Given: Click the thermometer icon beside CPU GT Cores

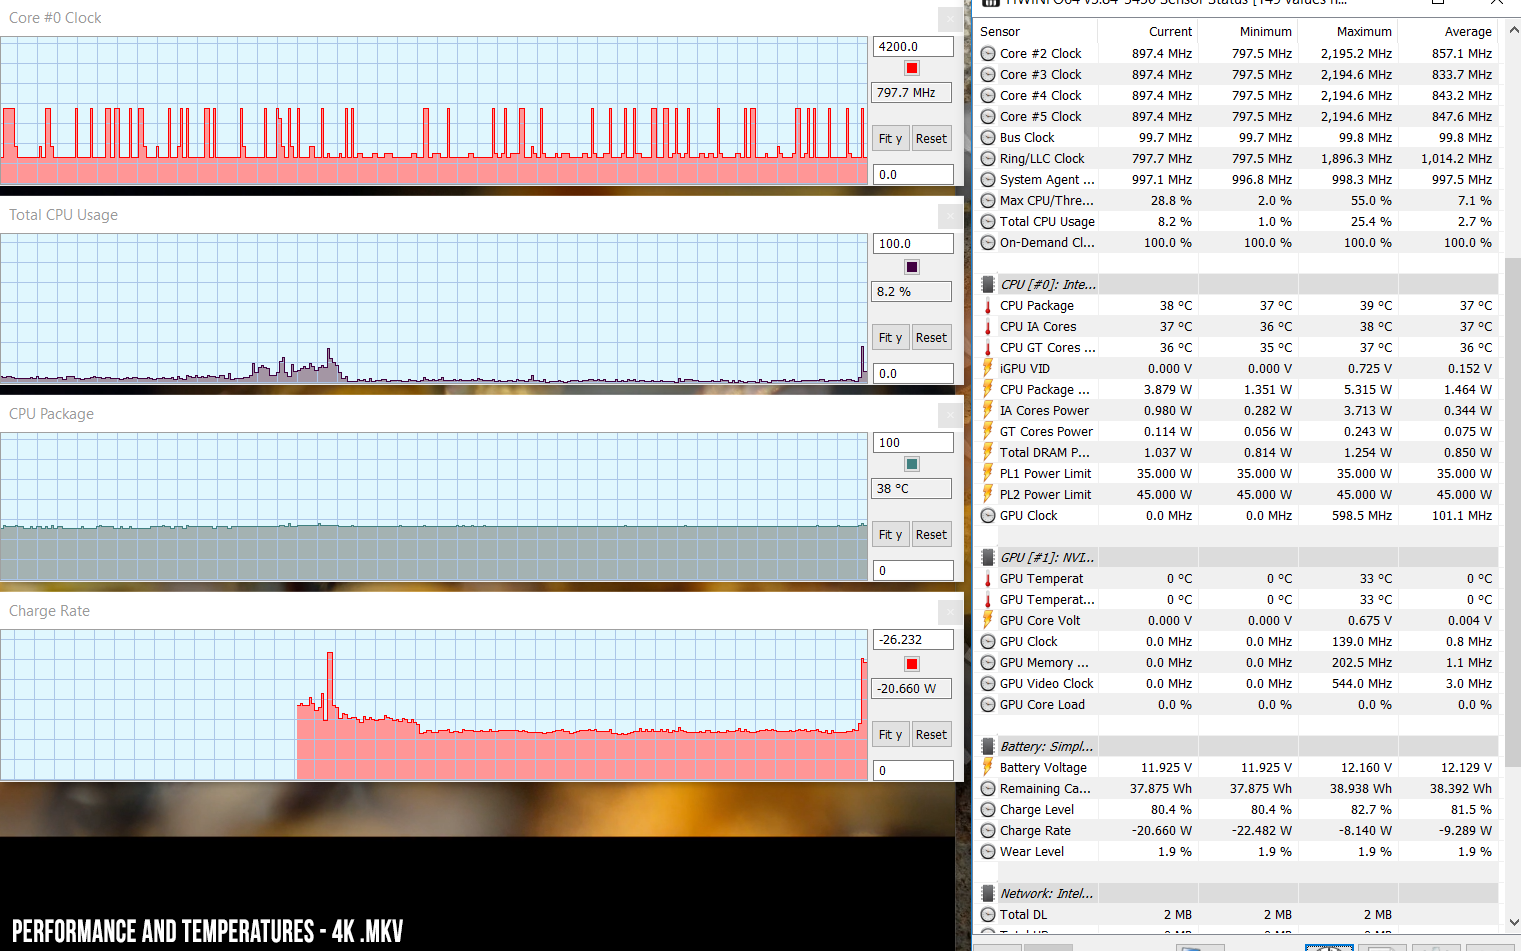Looking at the screenshot, I should (988, 348).
